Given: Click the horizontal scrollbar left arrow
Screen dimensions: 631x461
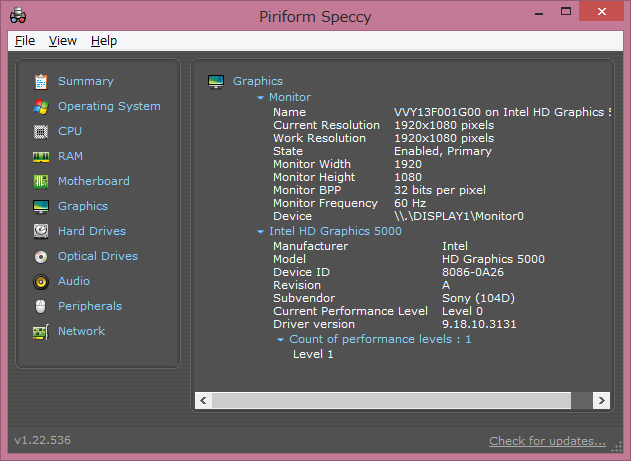Looking at the screenshot, I should pyautogui.click(x=203, y=400).
